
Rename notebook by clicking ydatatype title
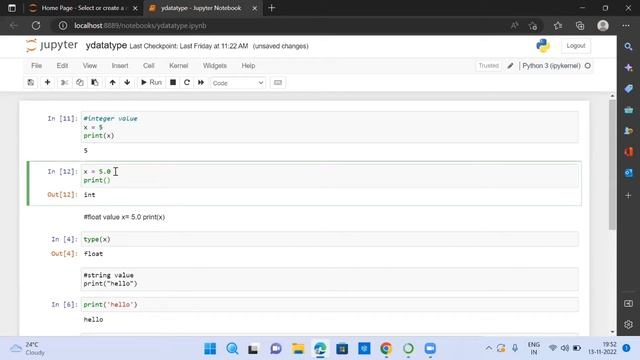pos(106,46)
